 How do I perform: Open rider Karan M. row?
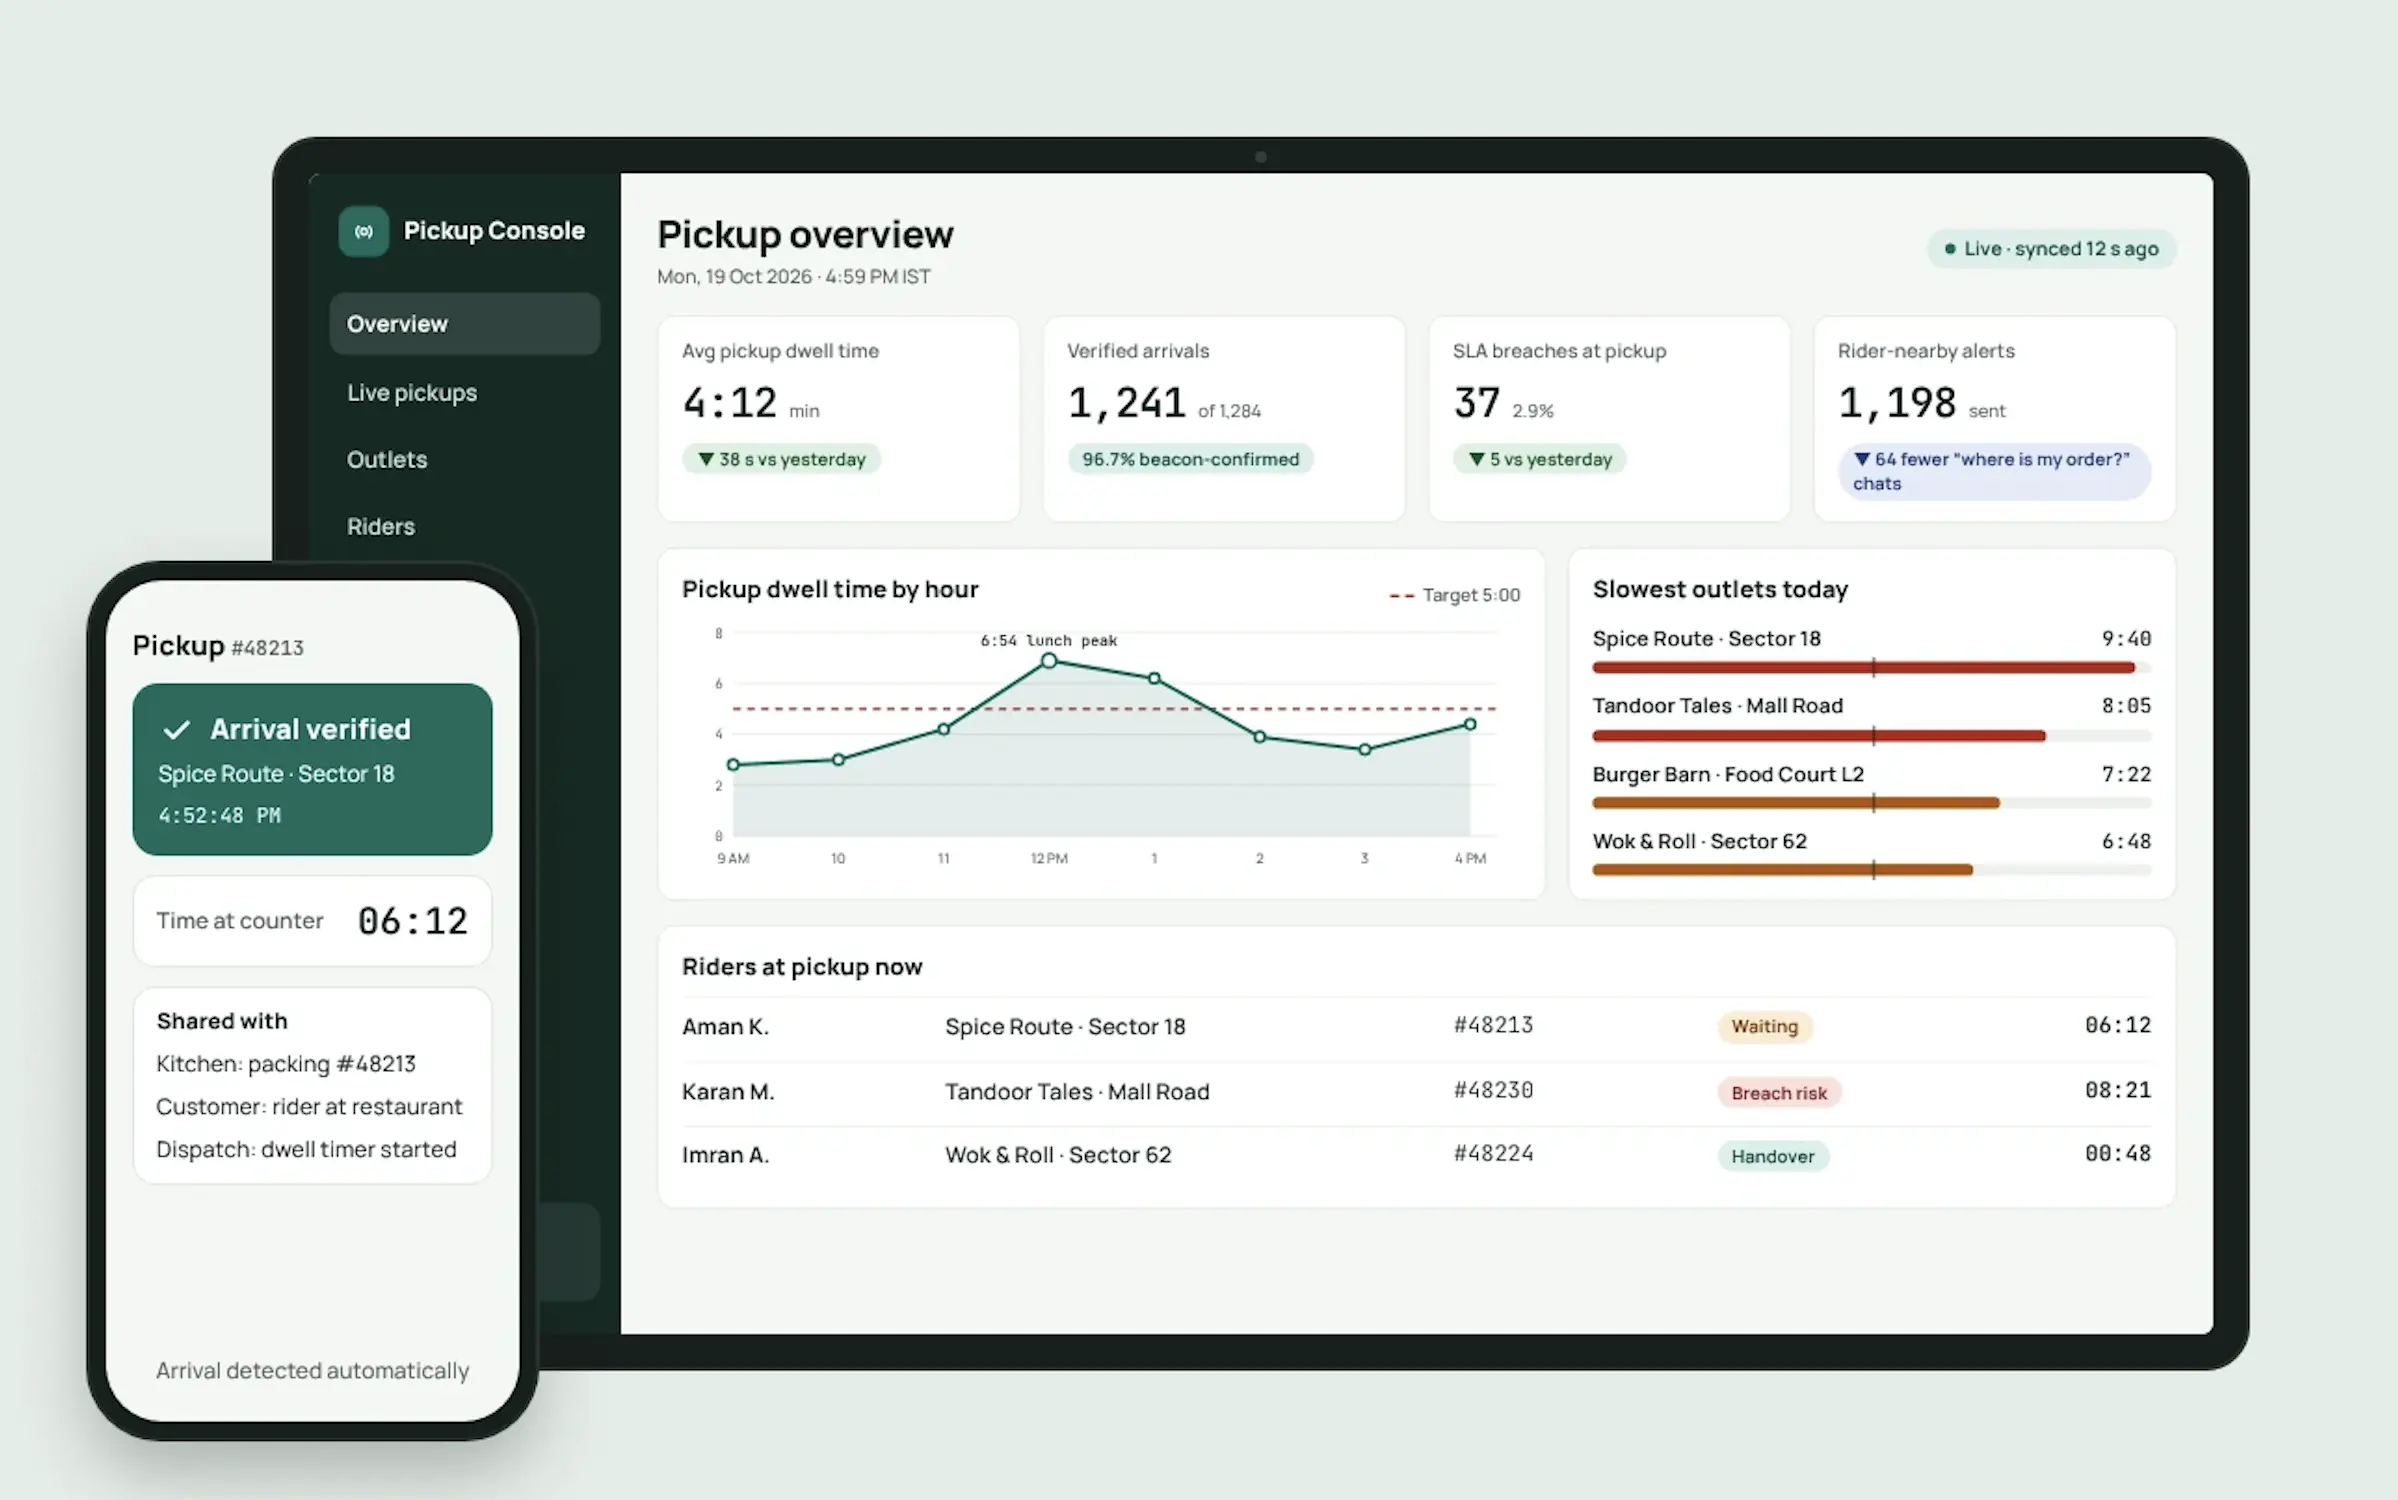(1416, 1092)
